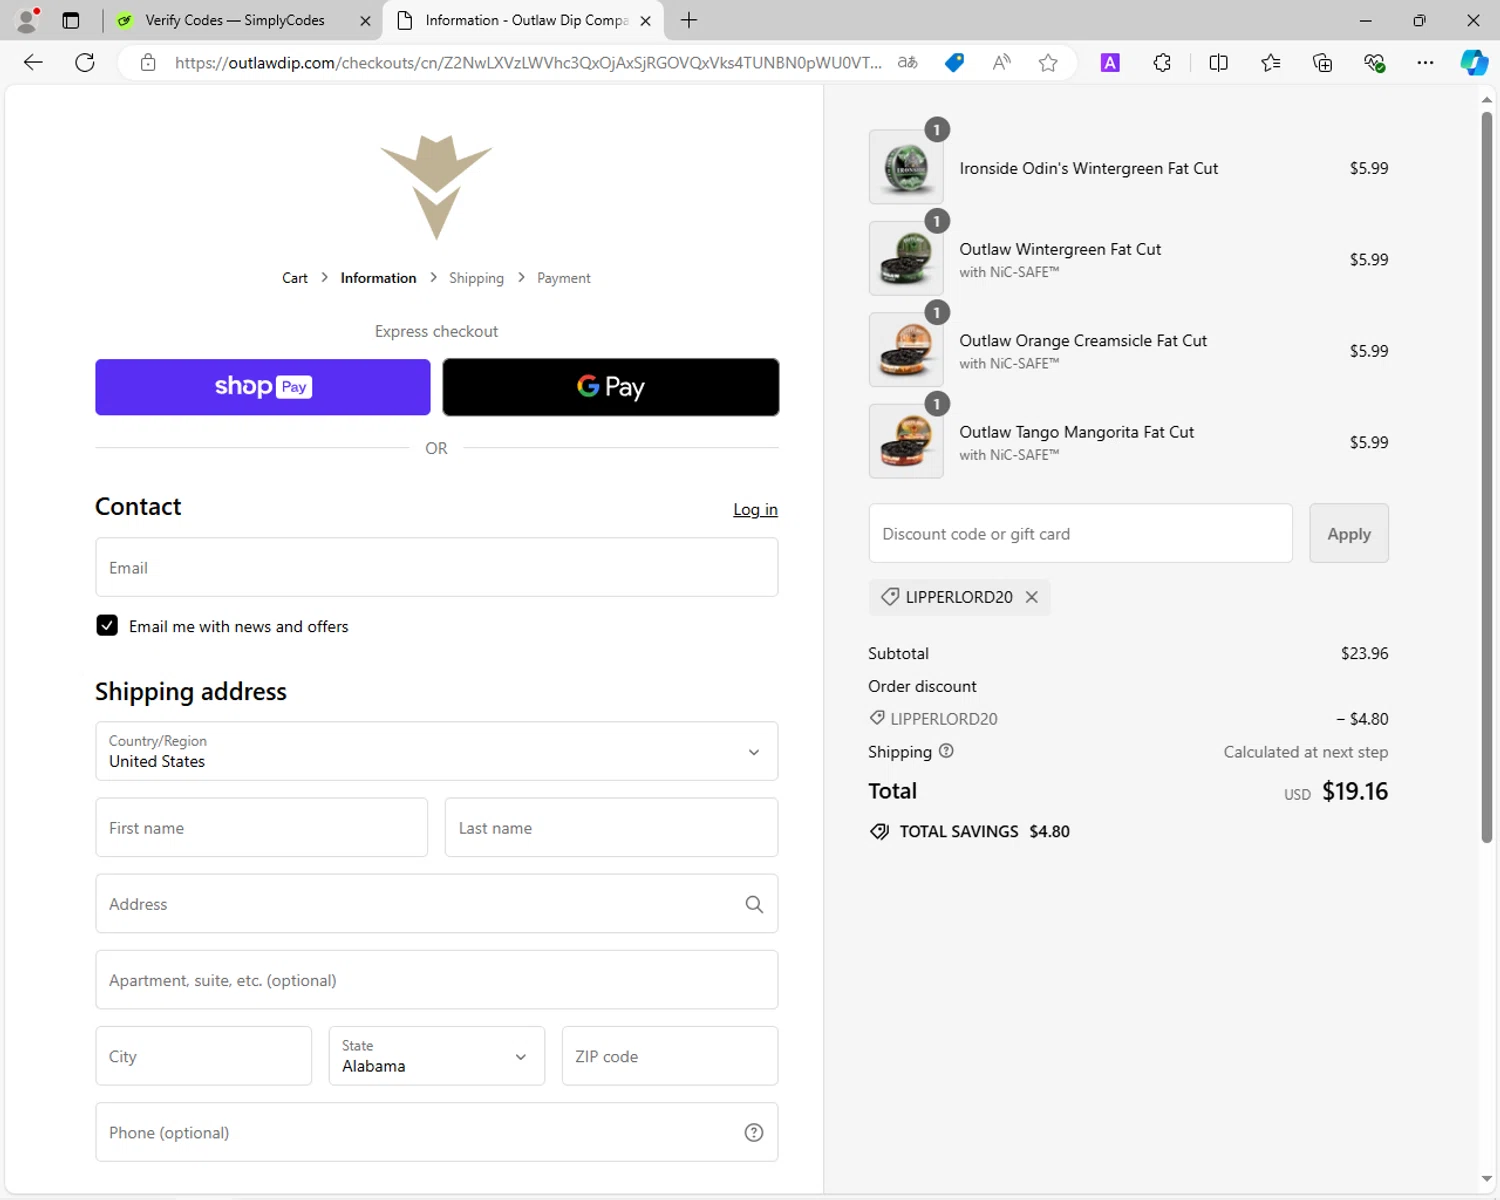Go back to Cart breadcrumb
The width and height of the screenshot is (1500, 1200).
pyautogui.click(x=295, y=278)
